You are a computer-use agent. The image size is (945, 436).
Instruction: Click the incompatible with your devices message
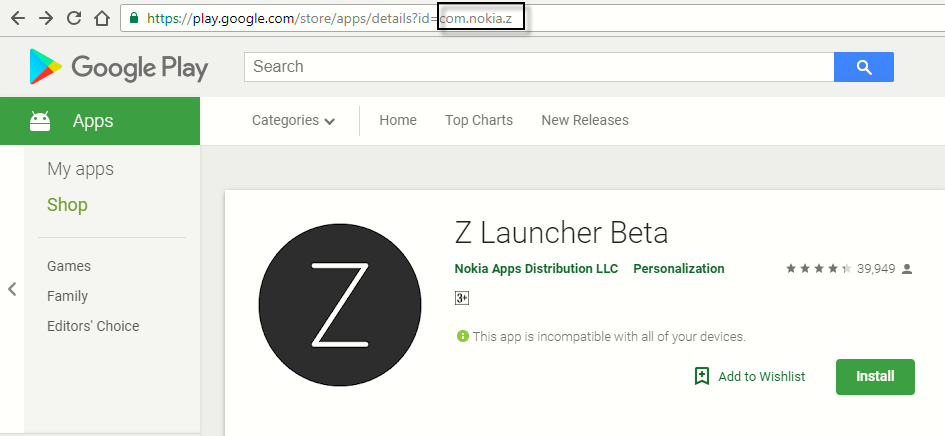click(x=609, y=336)
